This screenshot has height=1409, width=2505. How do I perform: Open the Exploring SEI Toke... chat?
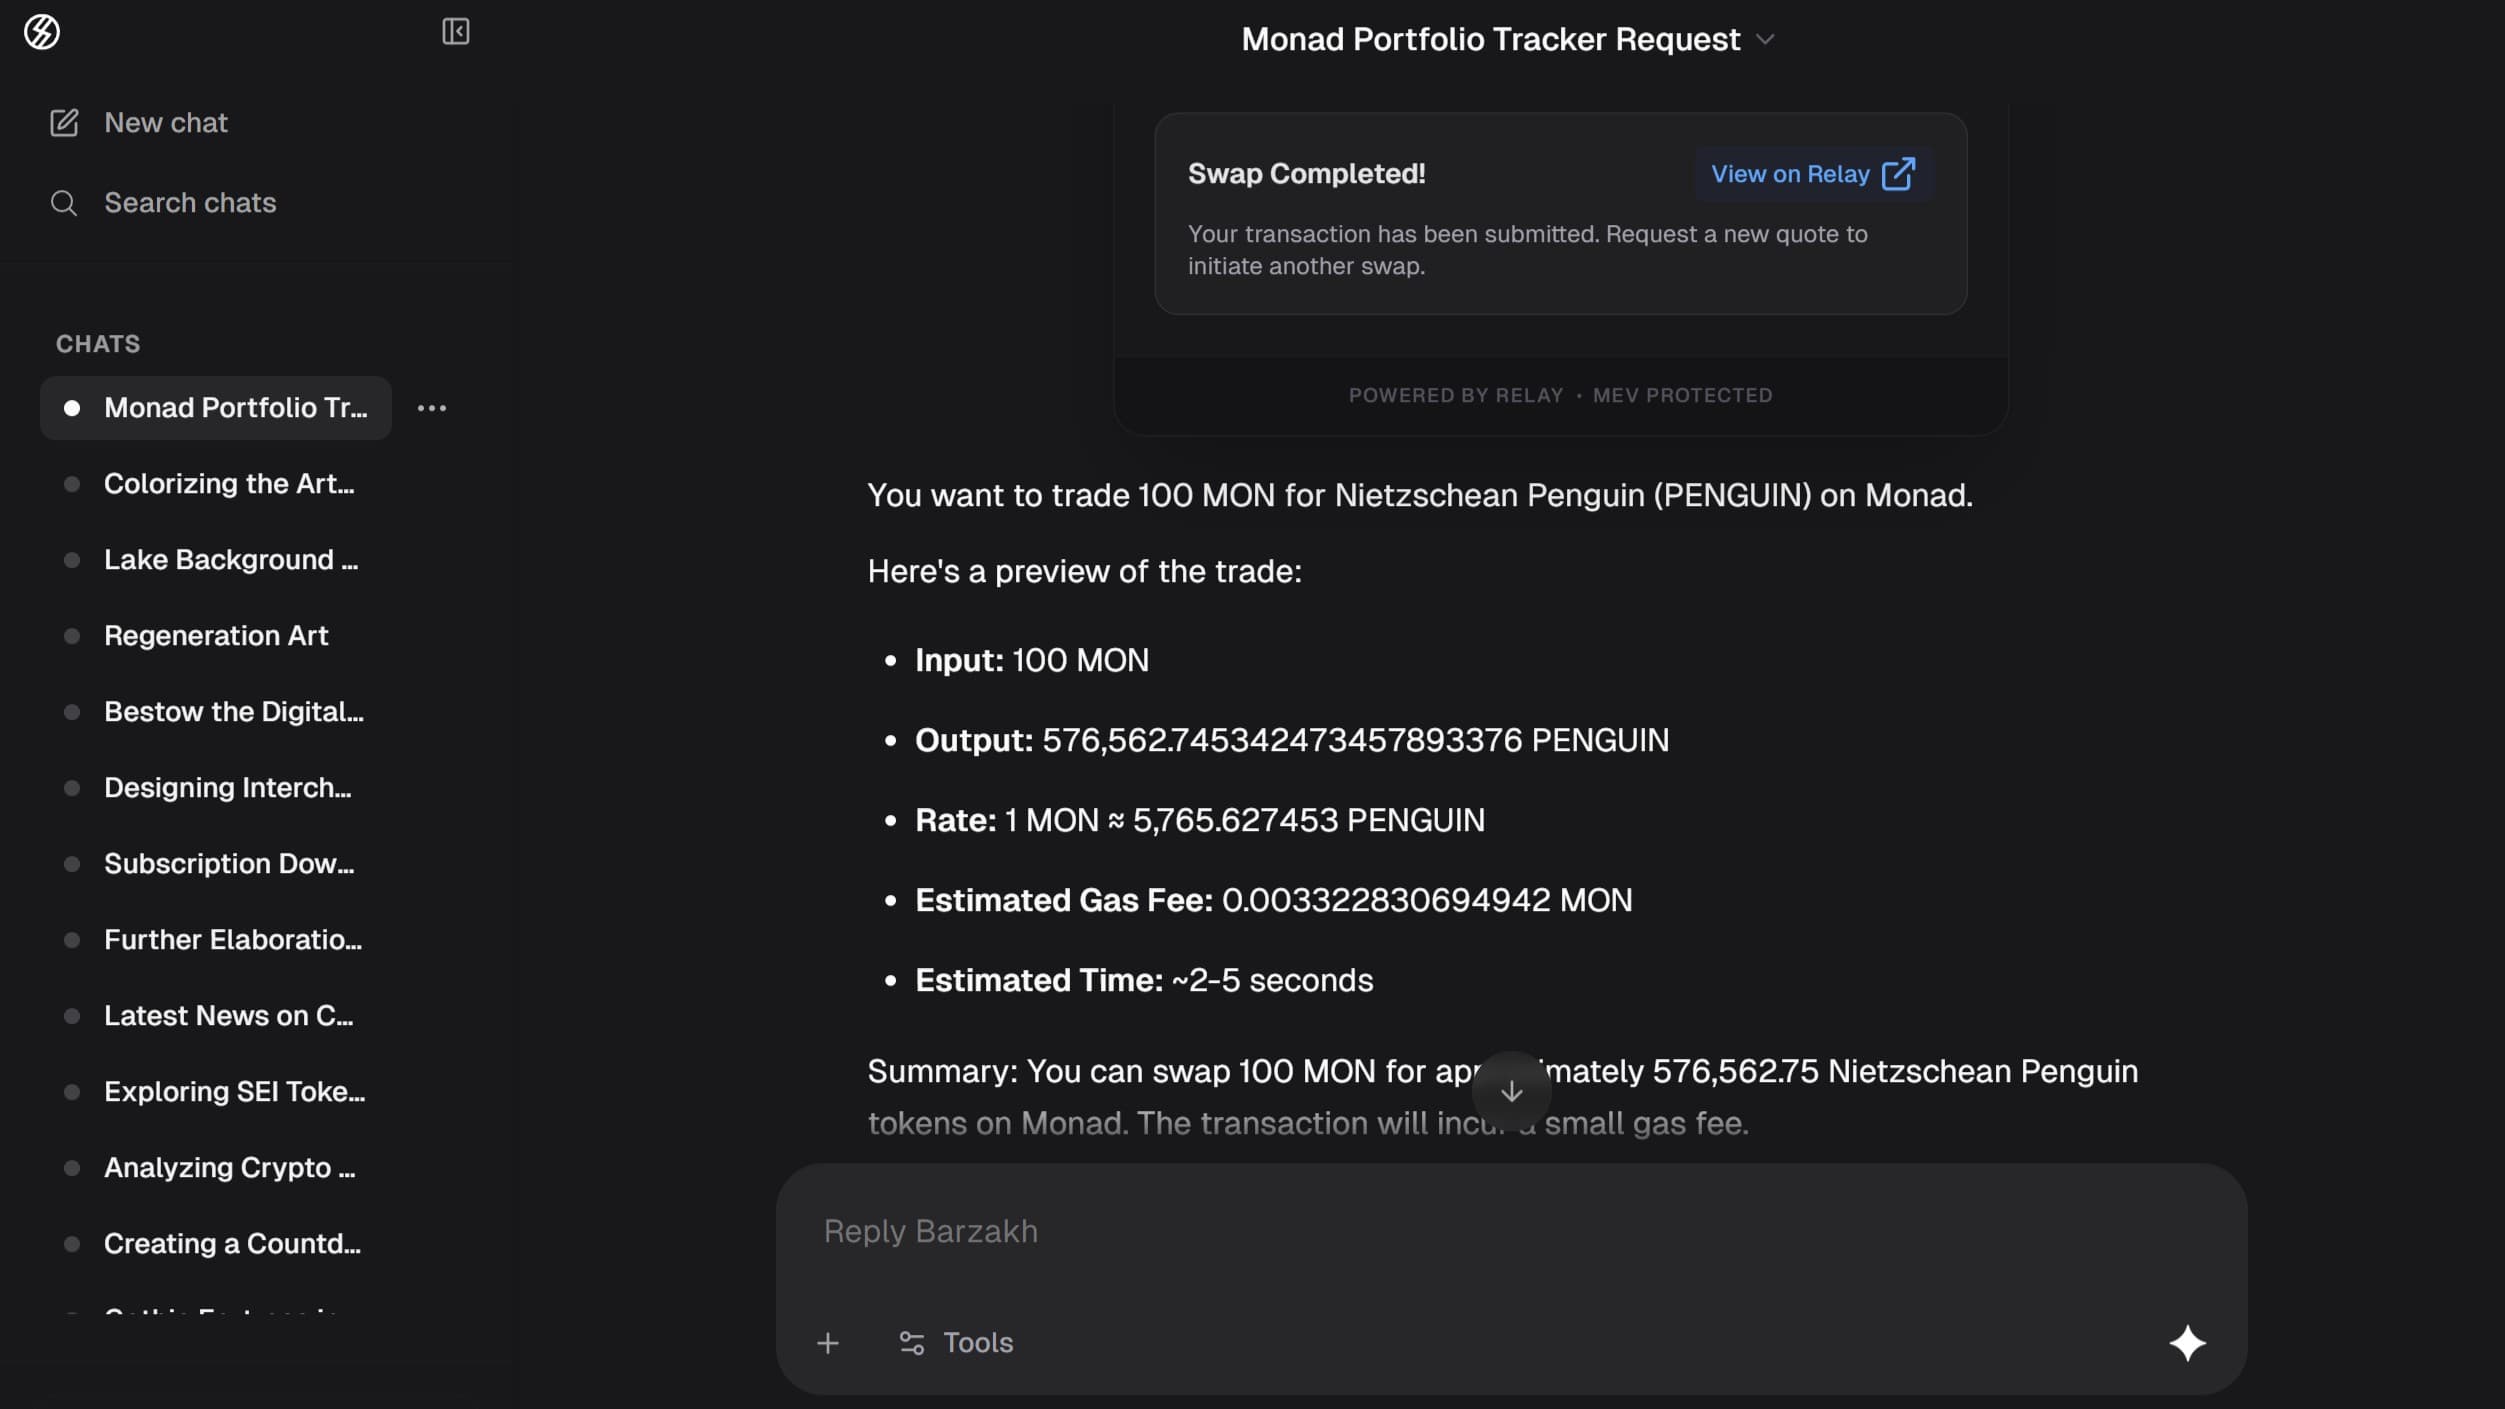[234, 1092]
